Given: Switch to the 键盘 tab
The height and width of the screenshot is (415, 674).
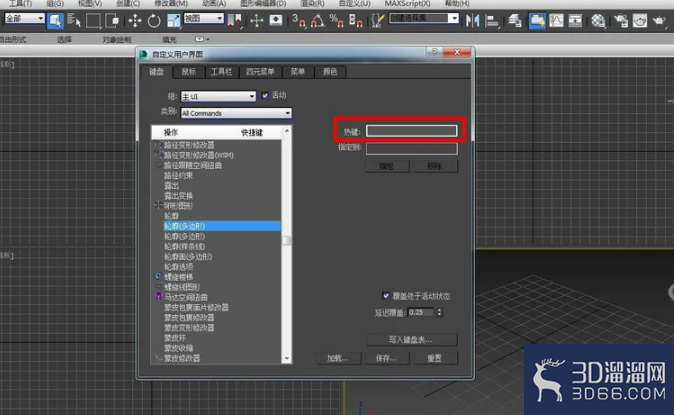Looking at the screenshot, I should pyautogui.click(x=156, y=71).
